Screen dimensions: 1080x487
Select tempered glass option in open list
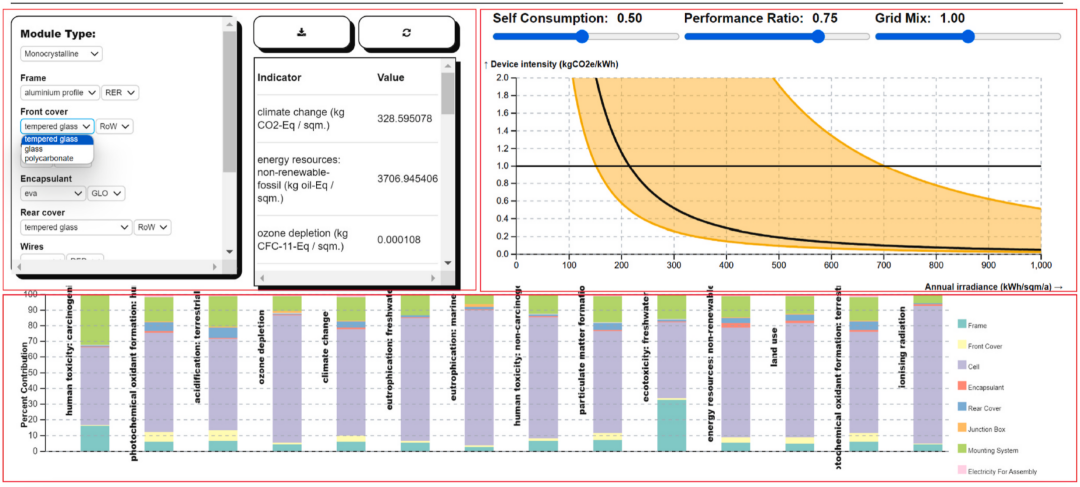click(49, 139)
